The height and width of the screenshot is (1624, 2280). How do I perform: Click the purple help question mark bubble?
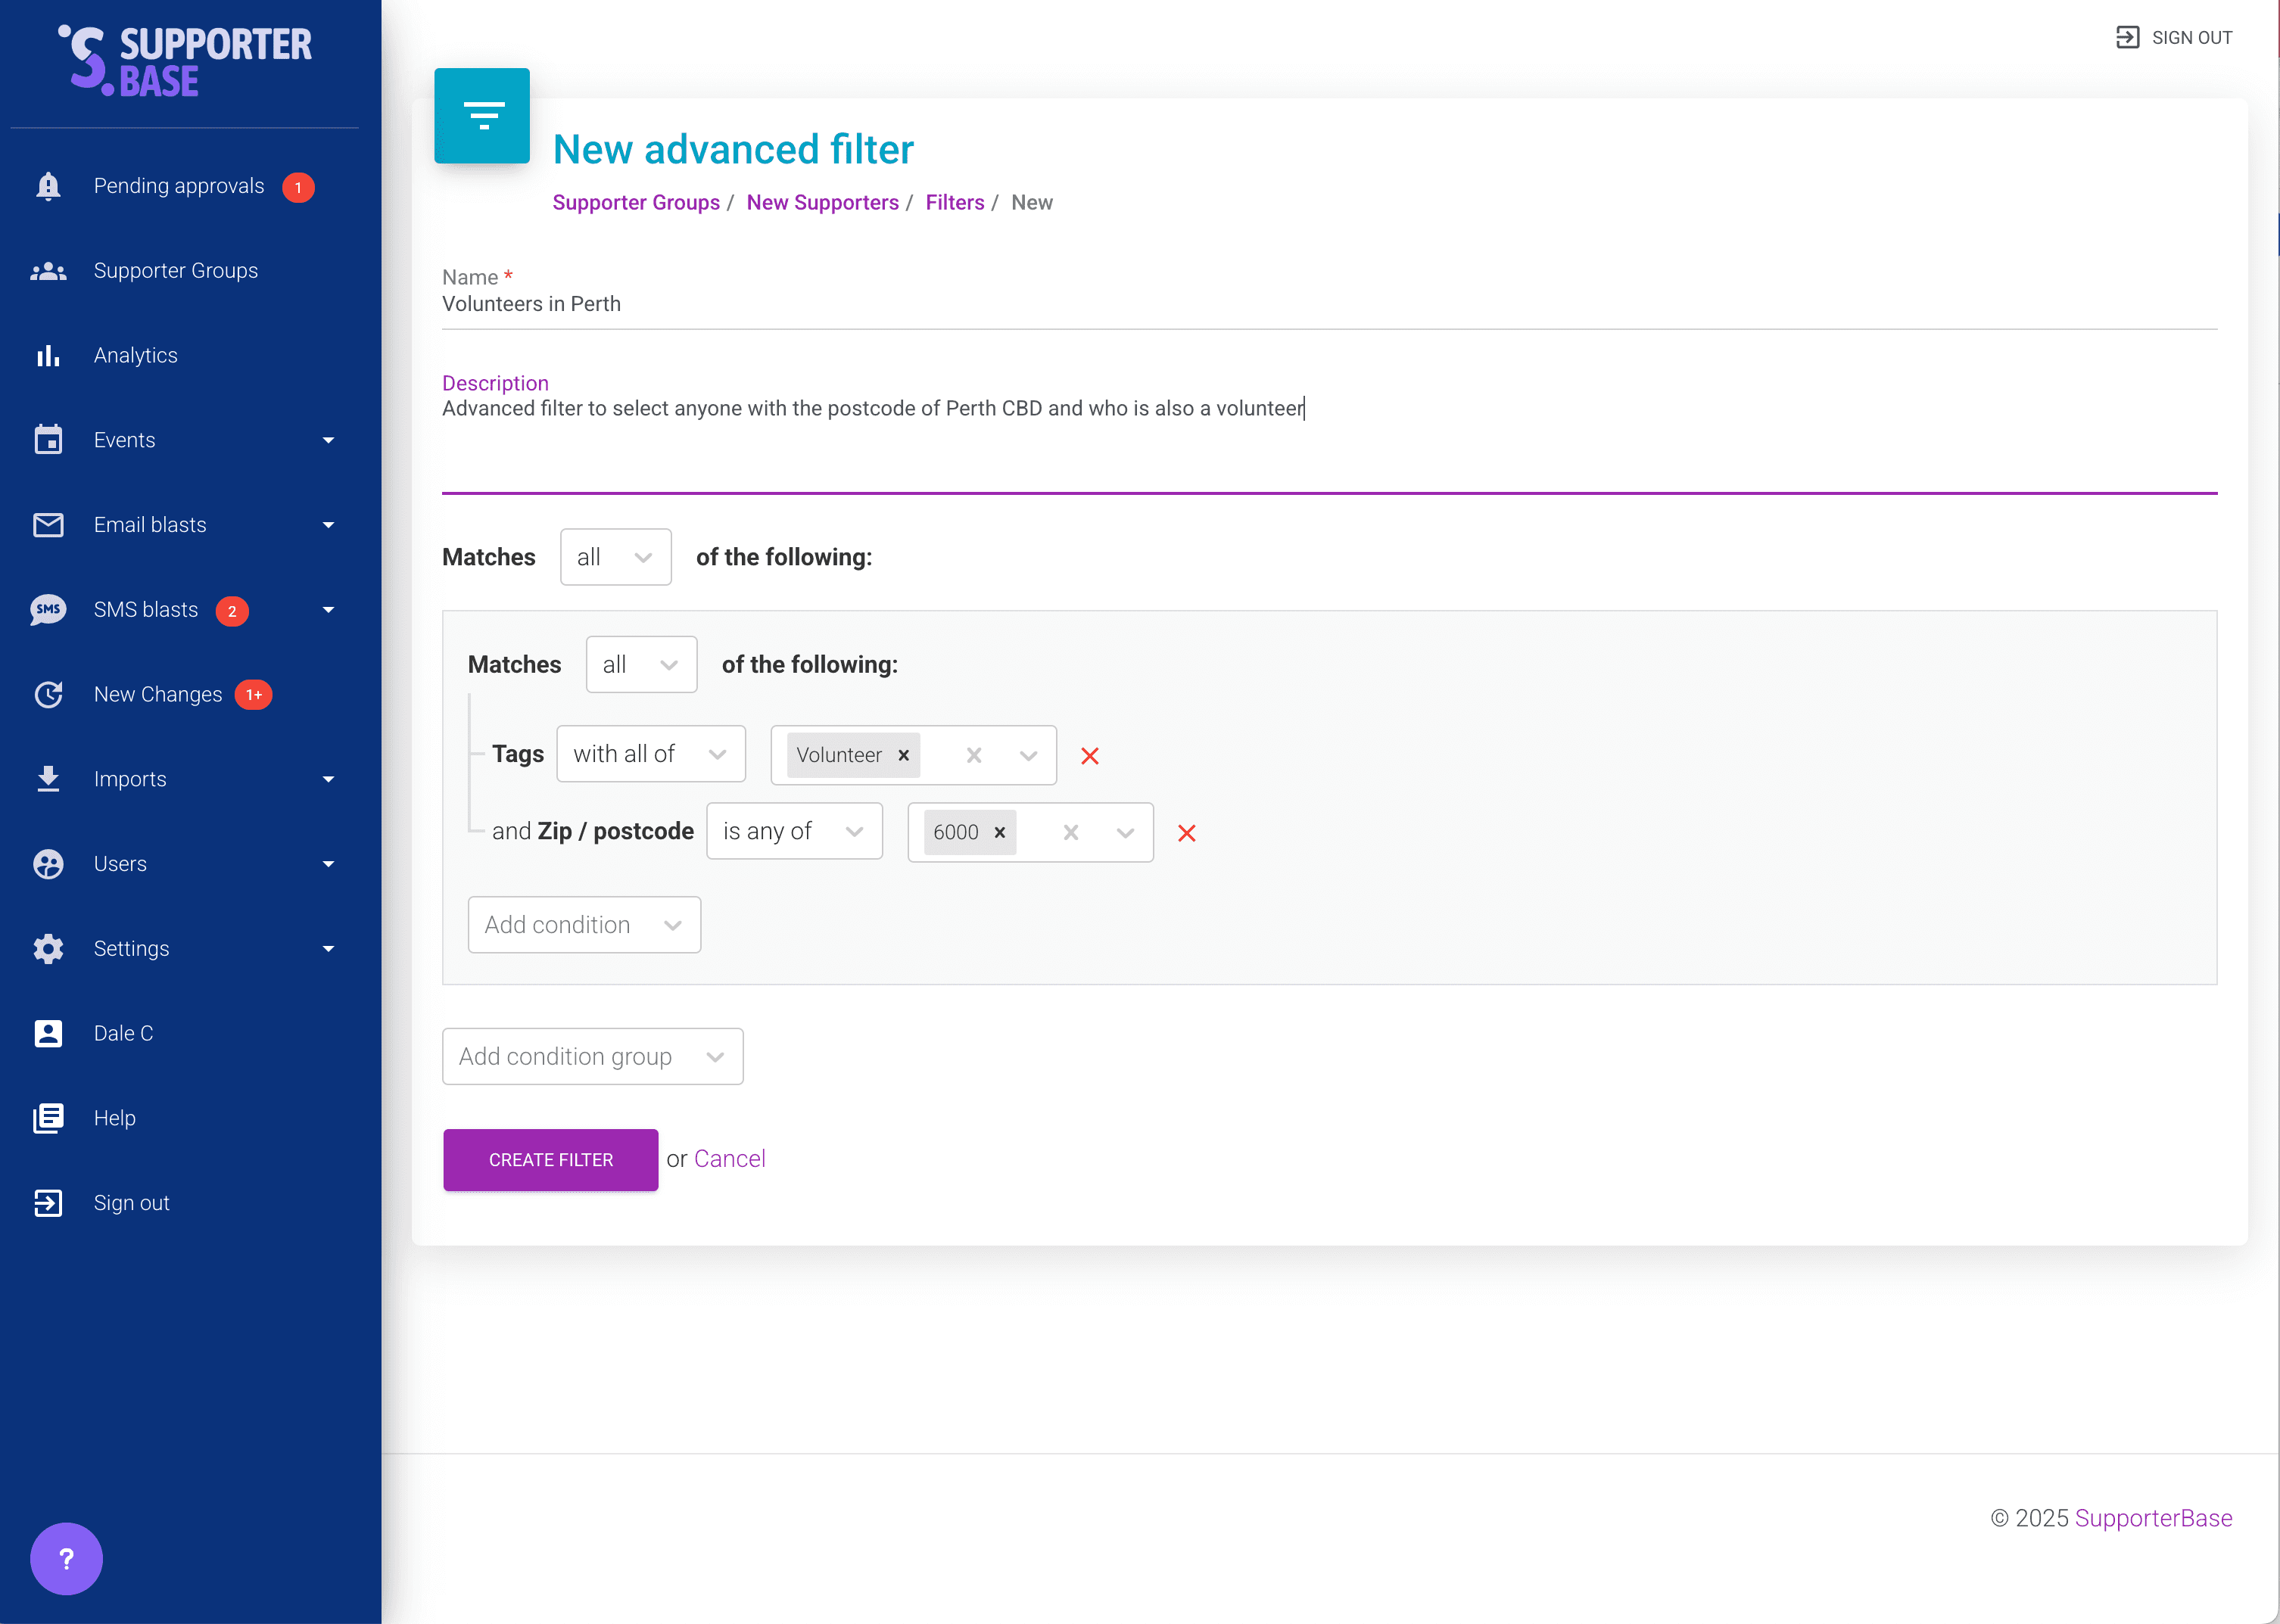(66, 1558)
